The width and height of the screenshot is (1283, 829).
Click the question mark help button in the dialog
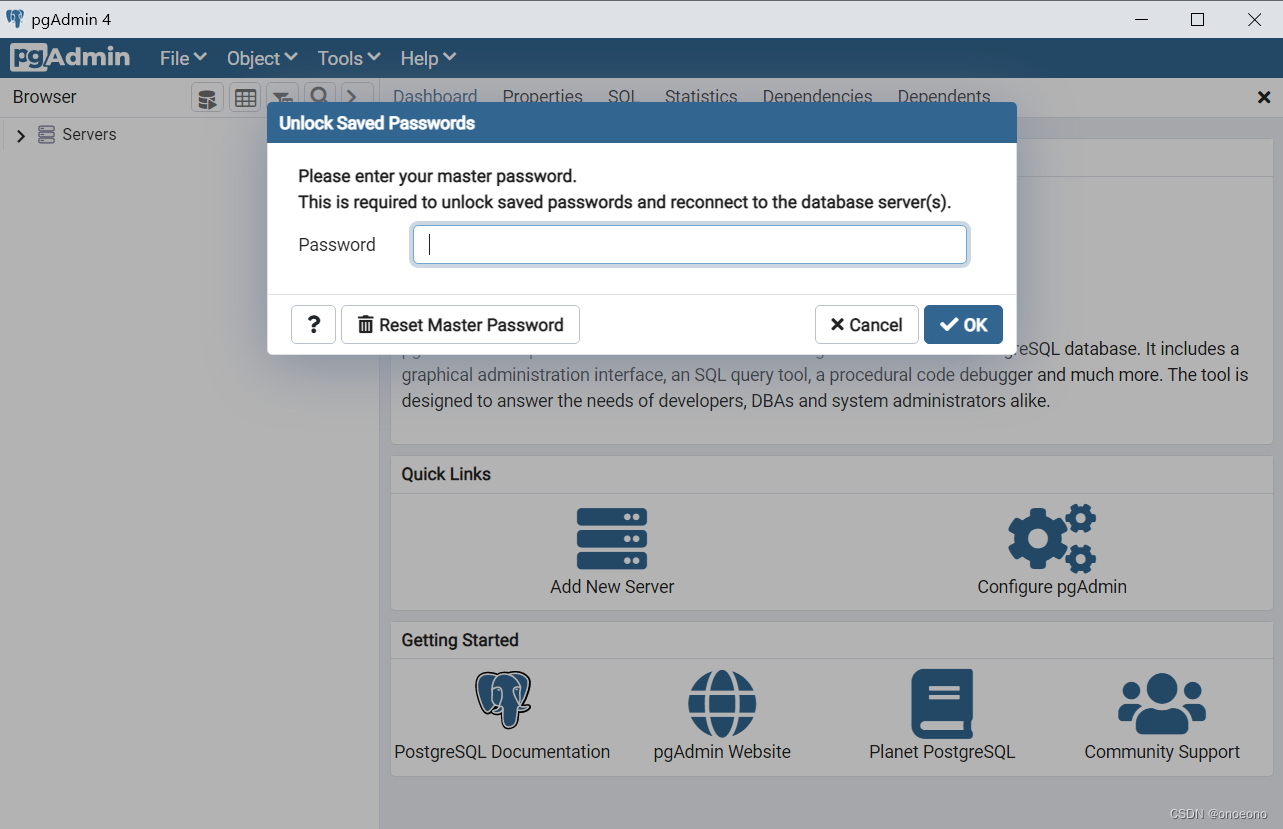[314, 325]
